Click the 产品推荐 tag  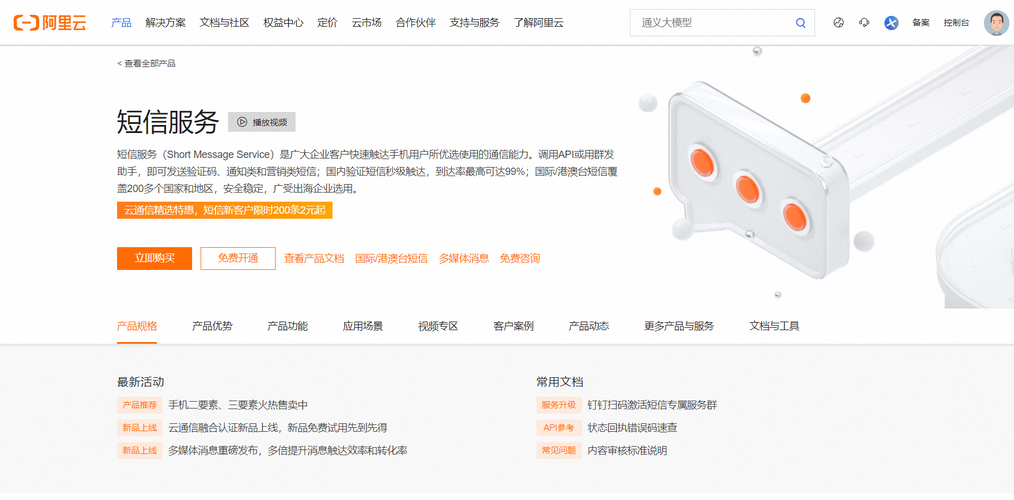pyautogui.click(x=140, y=405)
